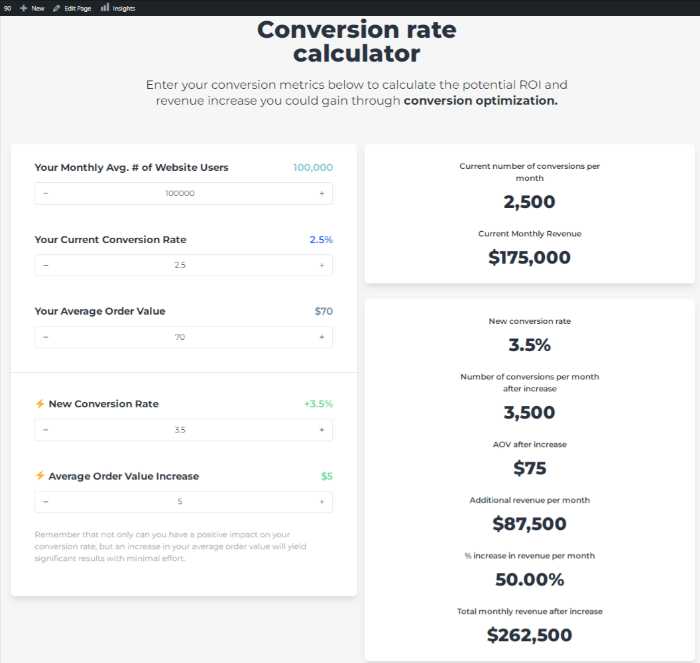Click the 'Your Current Conversion Rate' label
This screenshot has width=700, height=663.
[110, 240]
